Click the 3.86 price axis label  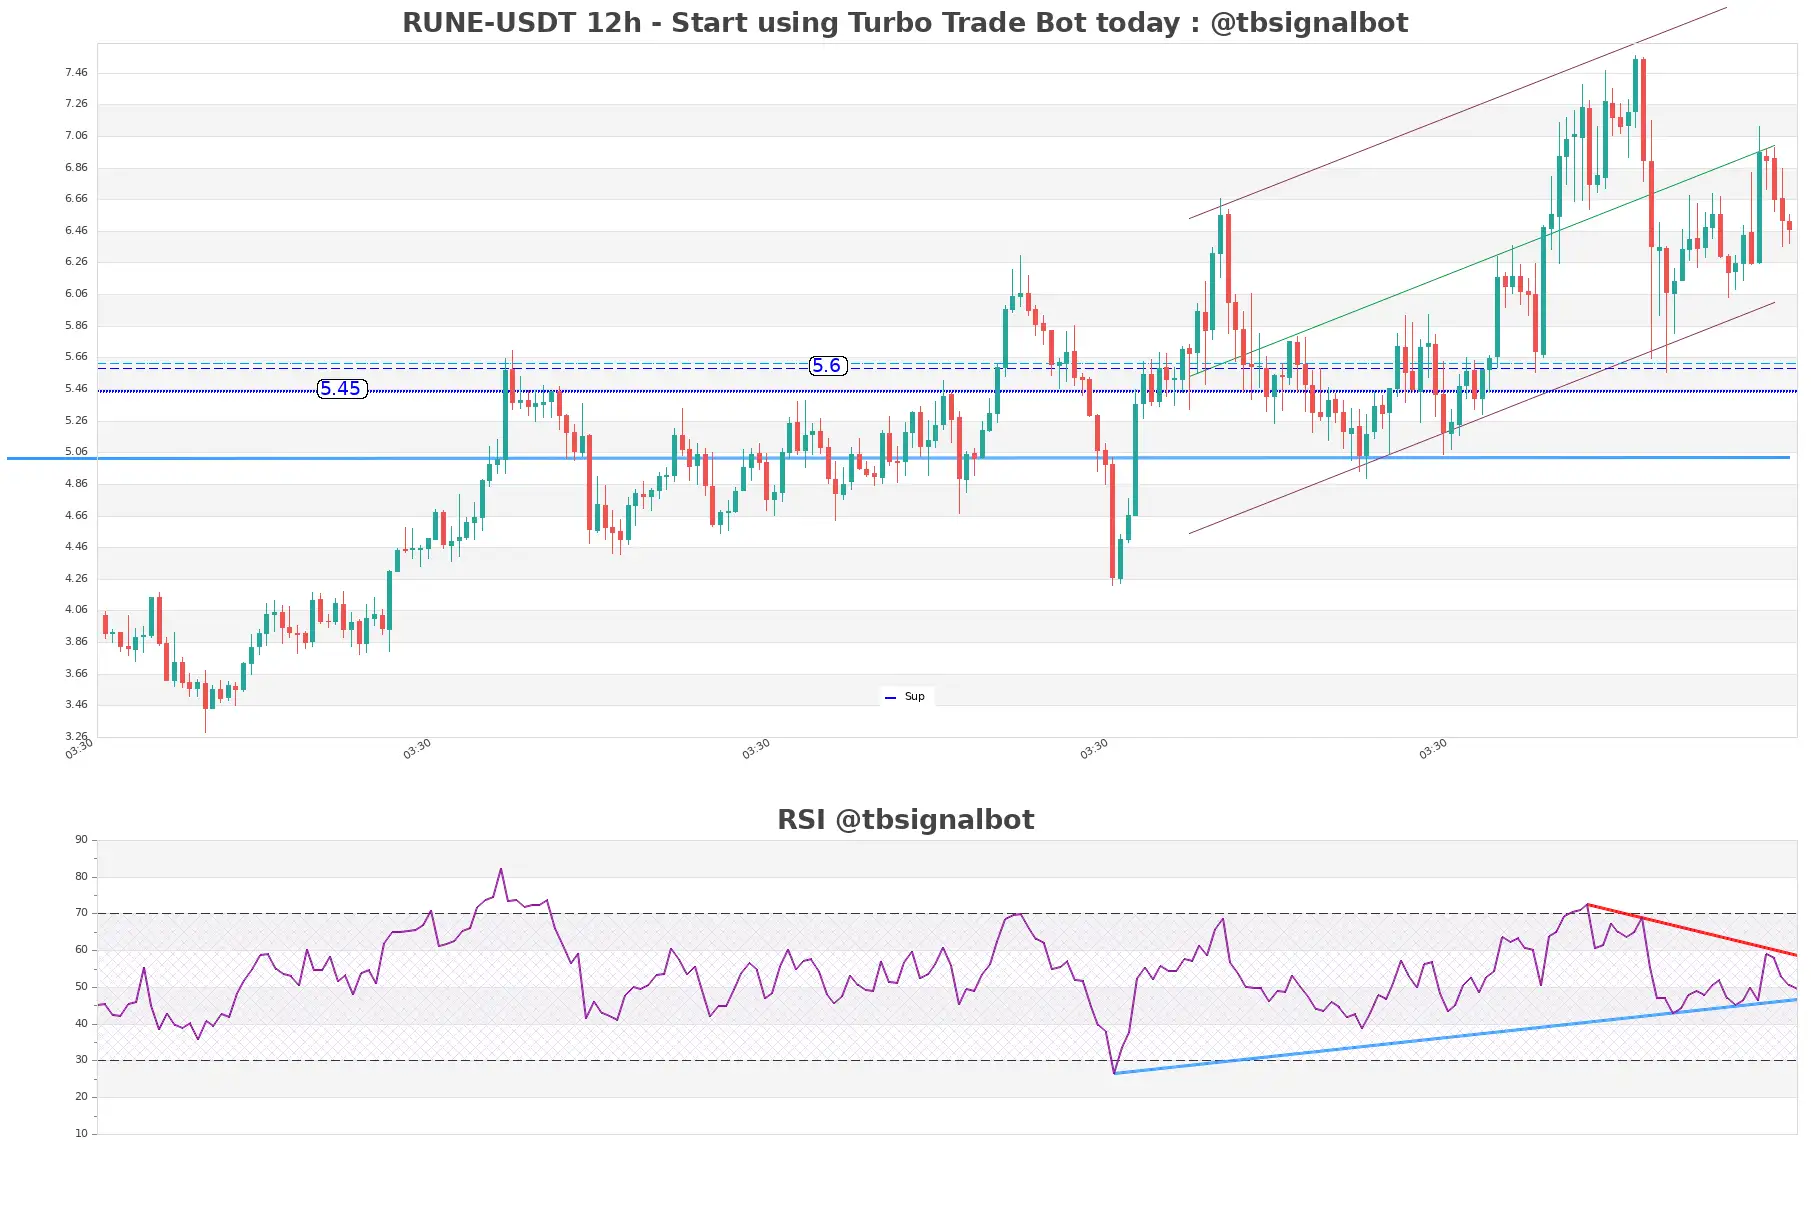tap(76, 641)
